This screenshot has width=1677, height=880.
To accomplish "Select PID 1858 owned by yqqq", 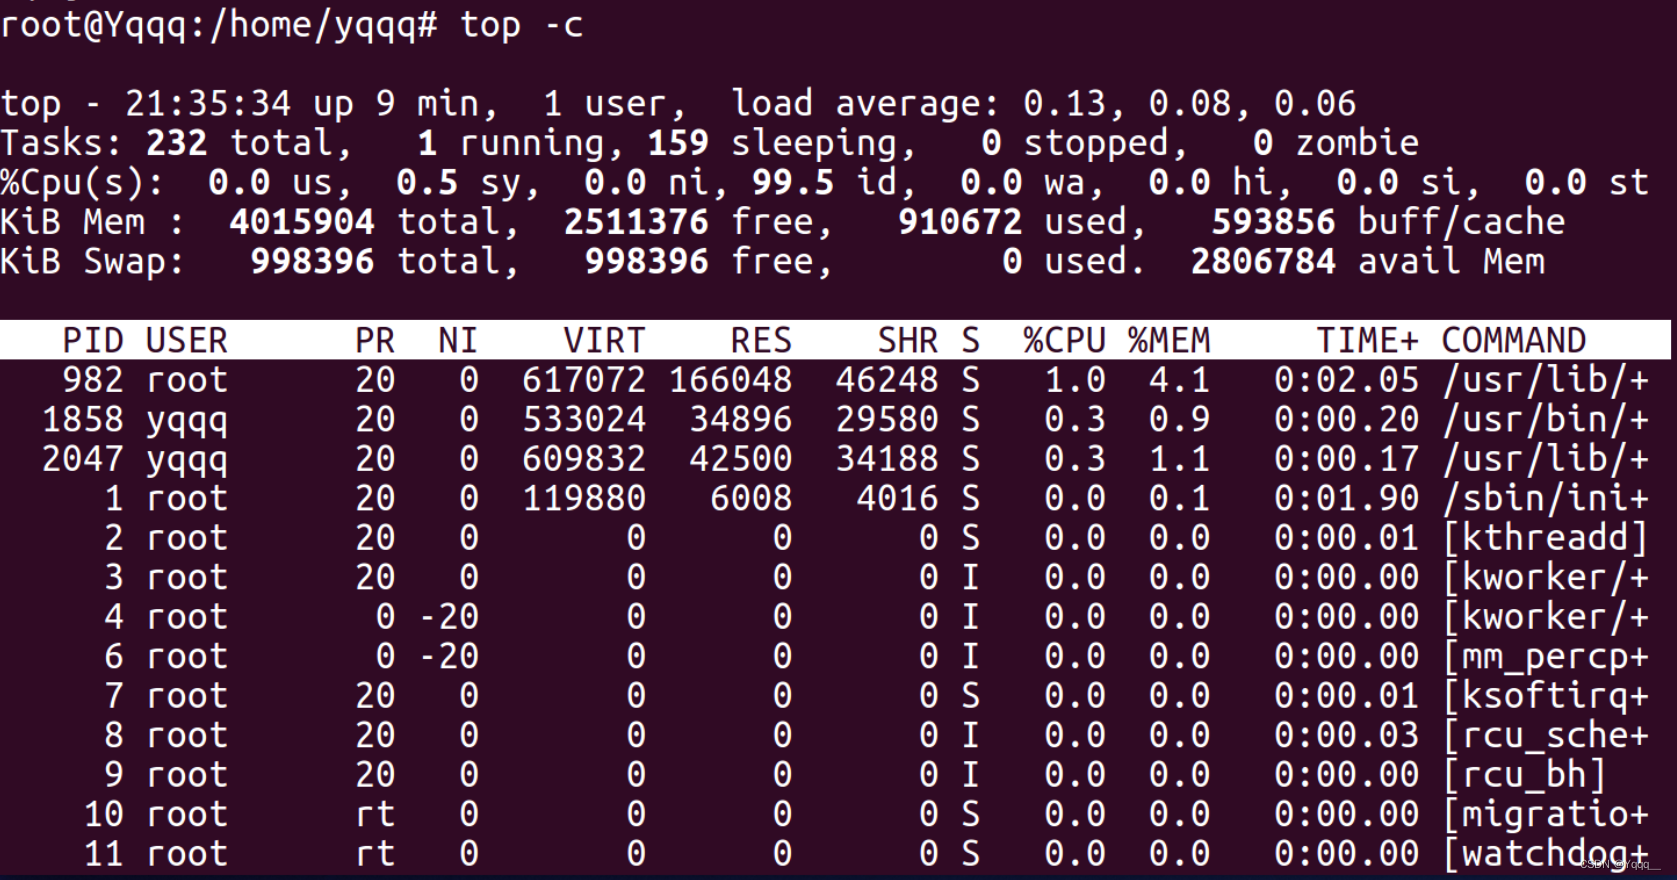I will pos(83,419).
